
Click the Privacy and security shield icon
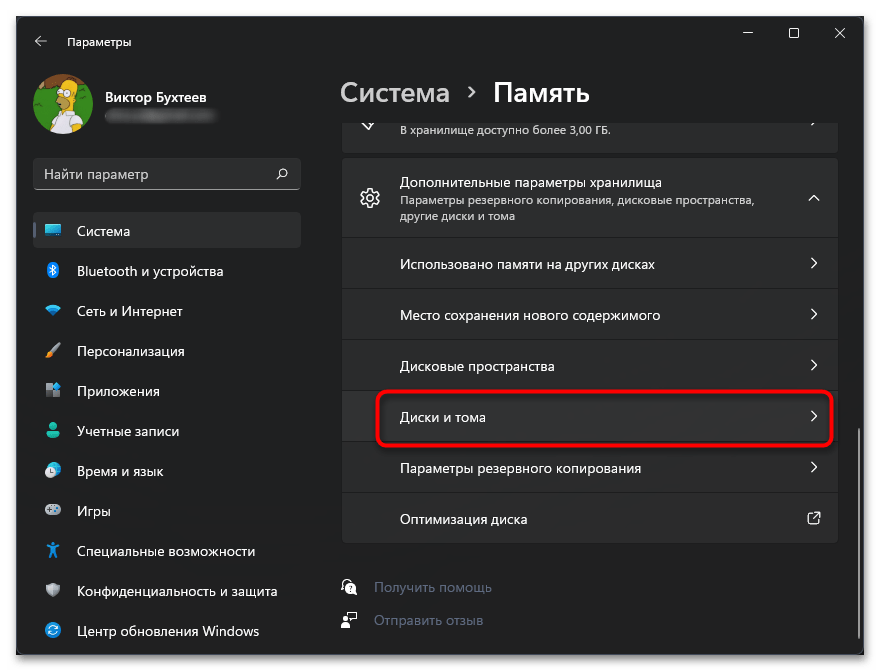coord(54,591)
